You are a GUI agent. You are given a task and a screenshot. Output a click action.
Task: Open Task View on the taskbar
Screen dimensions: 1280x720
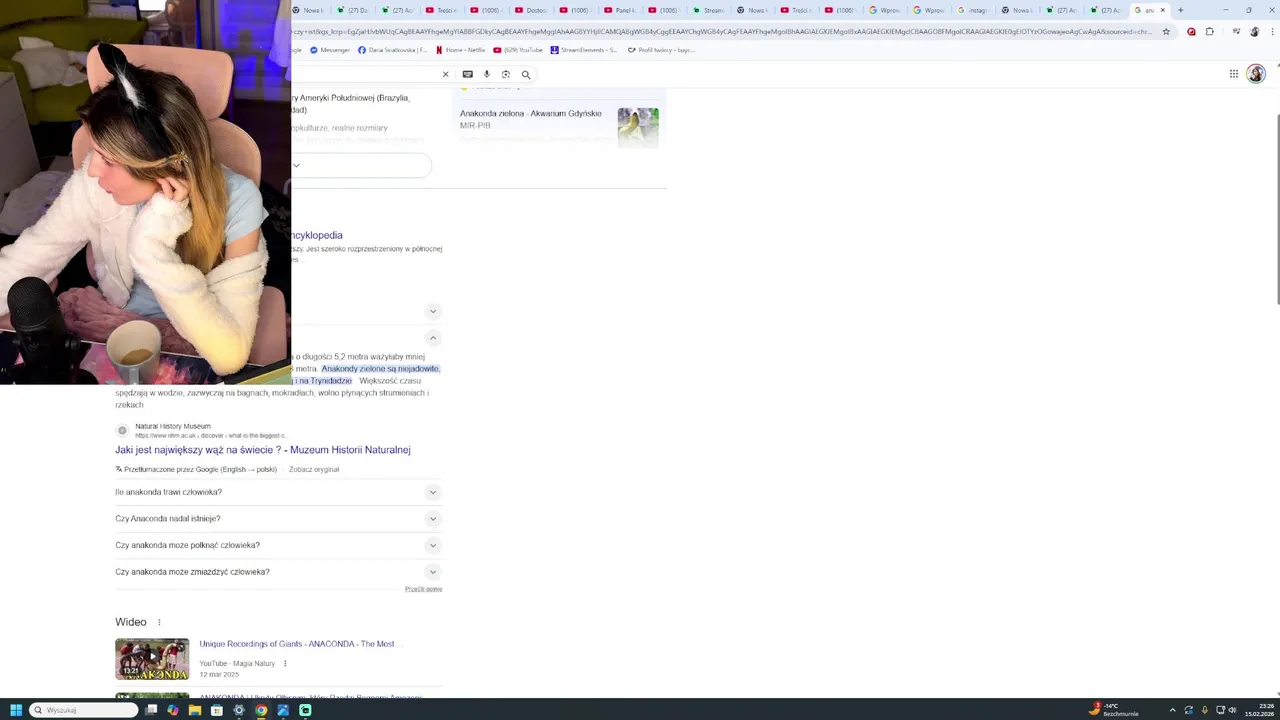coord(151,710)
